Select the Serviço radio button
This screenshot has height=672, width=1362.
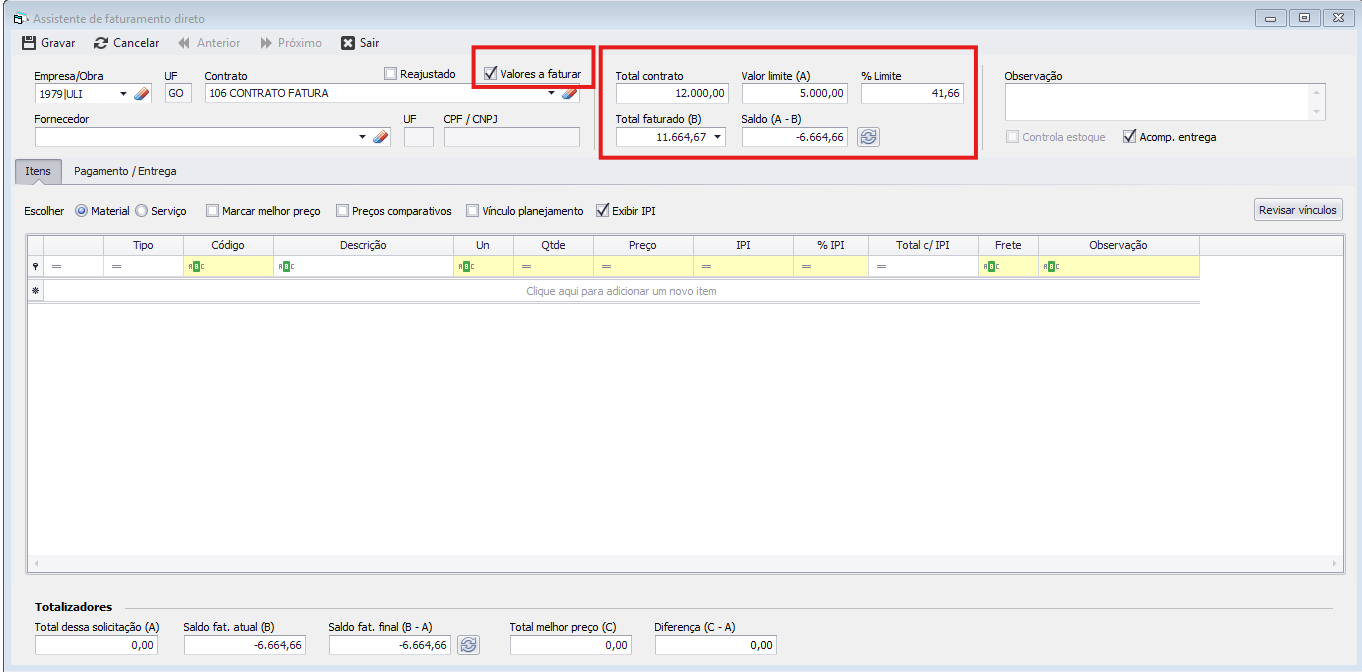click(141, 211)
